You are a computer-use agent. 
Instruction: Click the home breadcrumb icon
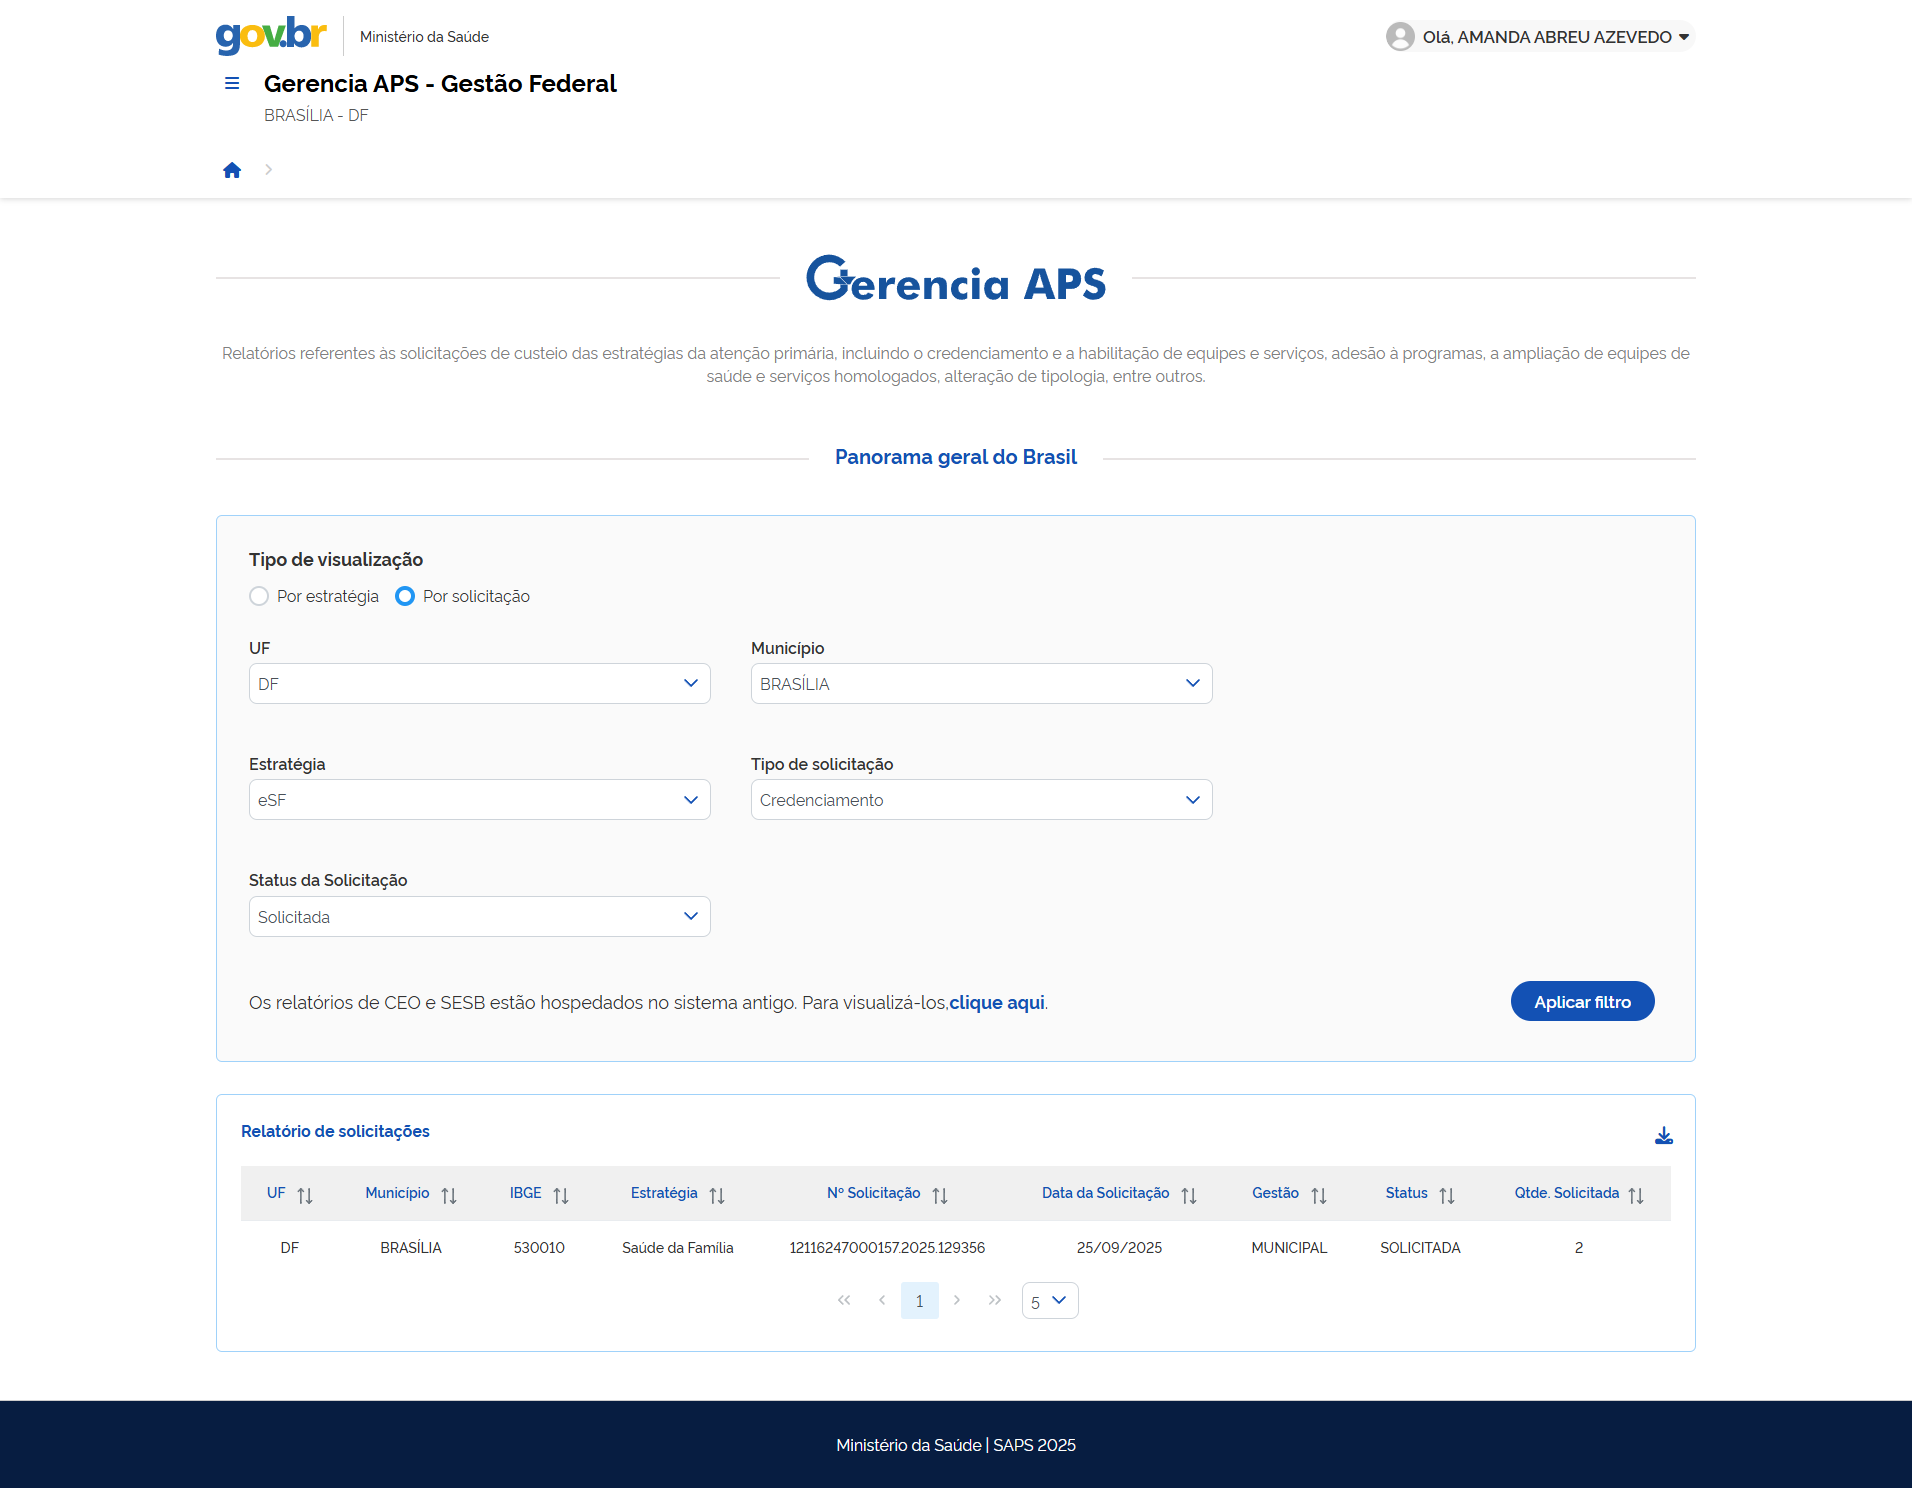coord(232,170)
